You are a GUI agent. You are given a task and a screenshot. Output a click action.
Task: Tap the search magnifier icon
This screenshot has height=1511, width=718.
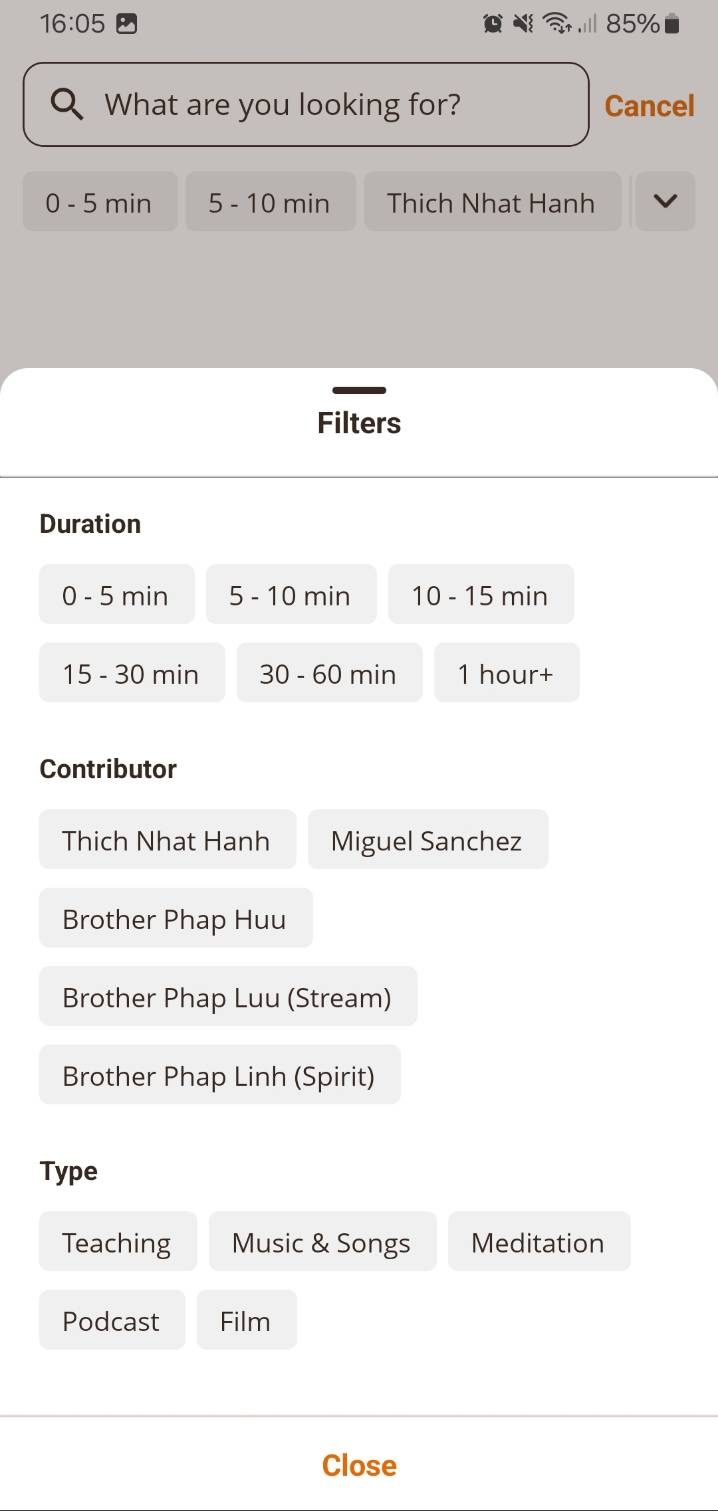67,104
